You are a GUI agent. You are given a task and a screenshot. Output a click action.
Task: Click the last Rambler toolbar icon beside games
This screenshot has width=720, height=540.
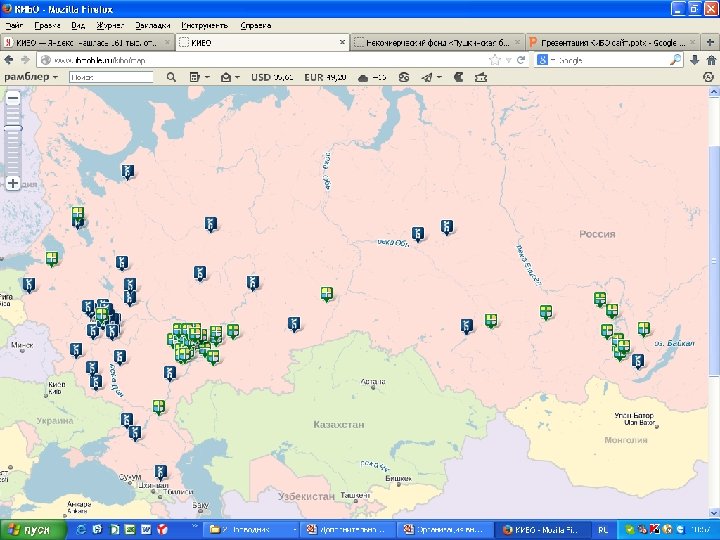[481, 77]
